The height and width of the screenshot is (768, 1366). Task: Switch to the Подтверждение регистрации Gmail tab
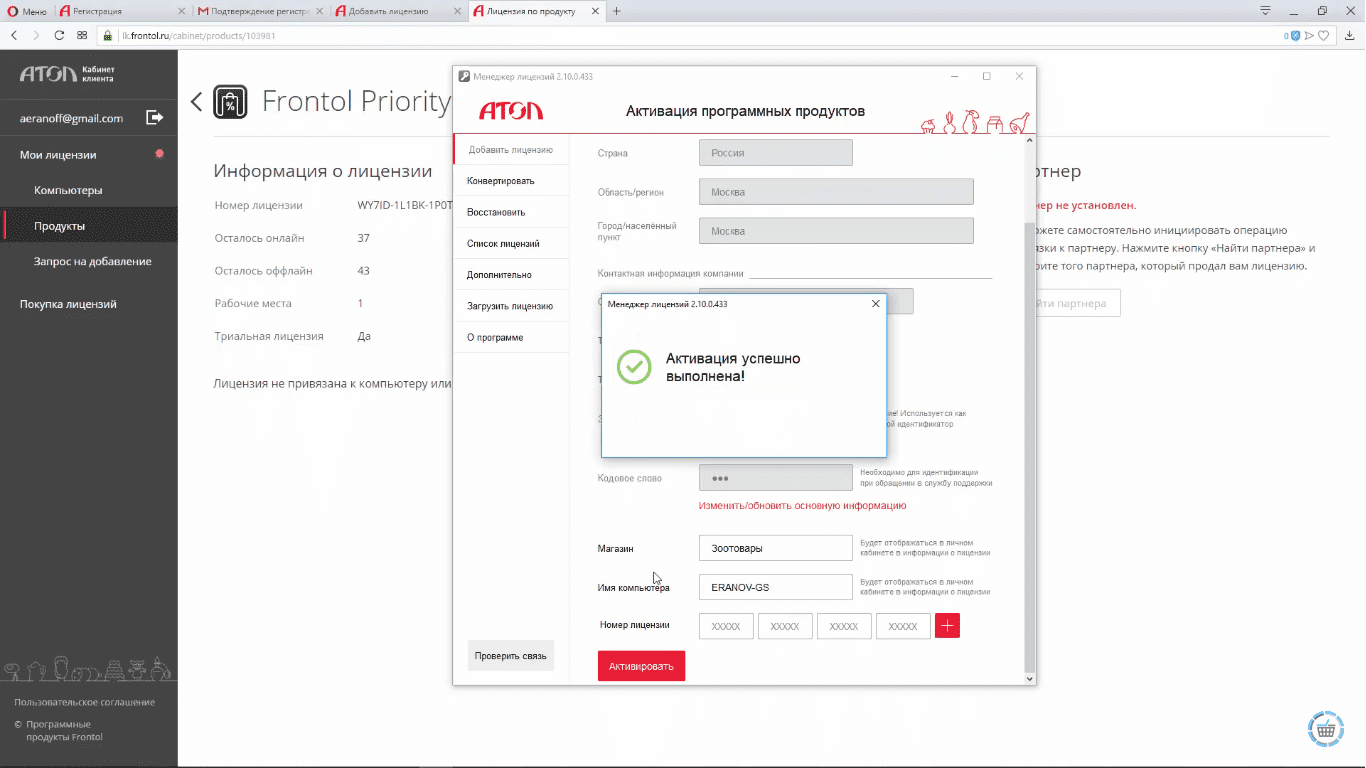pyautogui.click(x=258, y=11)
